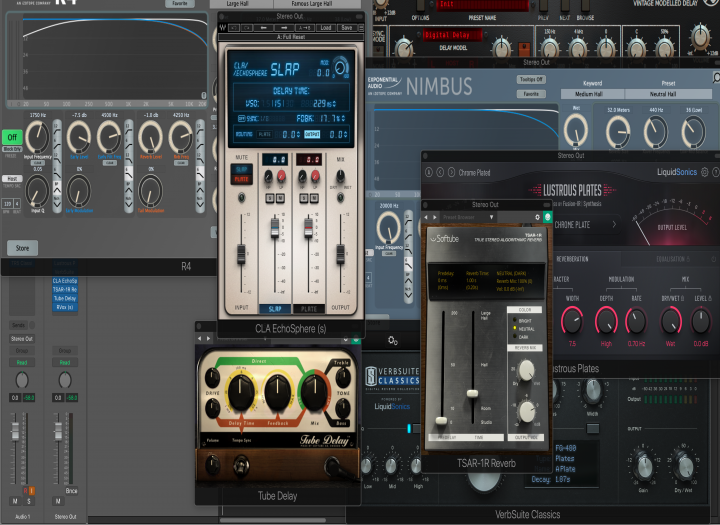Open the Lustrous Plates settings gear
This screenshot has height=525, width=720.
click(x=705, y=172)
